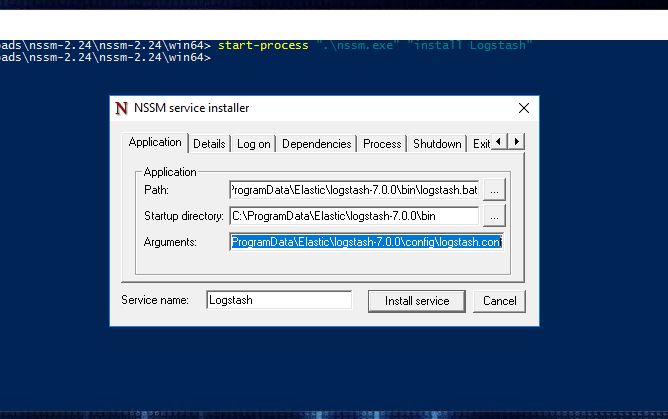Click the Startup directory: label
Screen dimensions: 668x419
pos(184,216)
